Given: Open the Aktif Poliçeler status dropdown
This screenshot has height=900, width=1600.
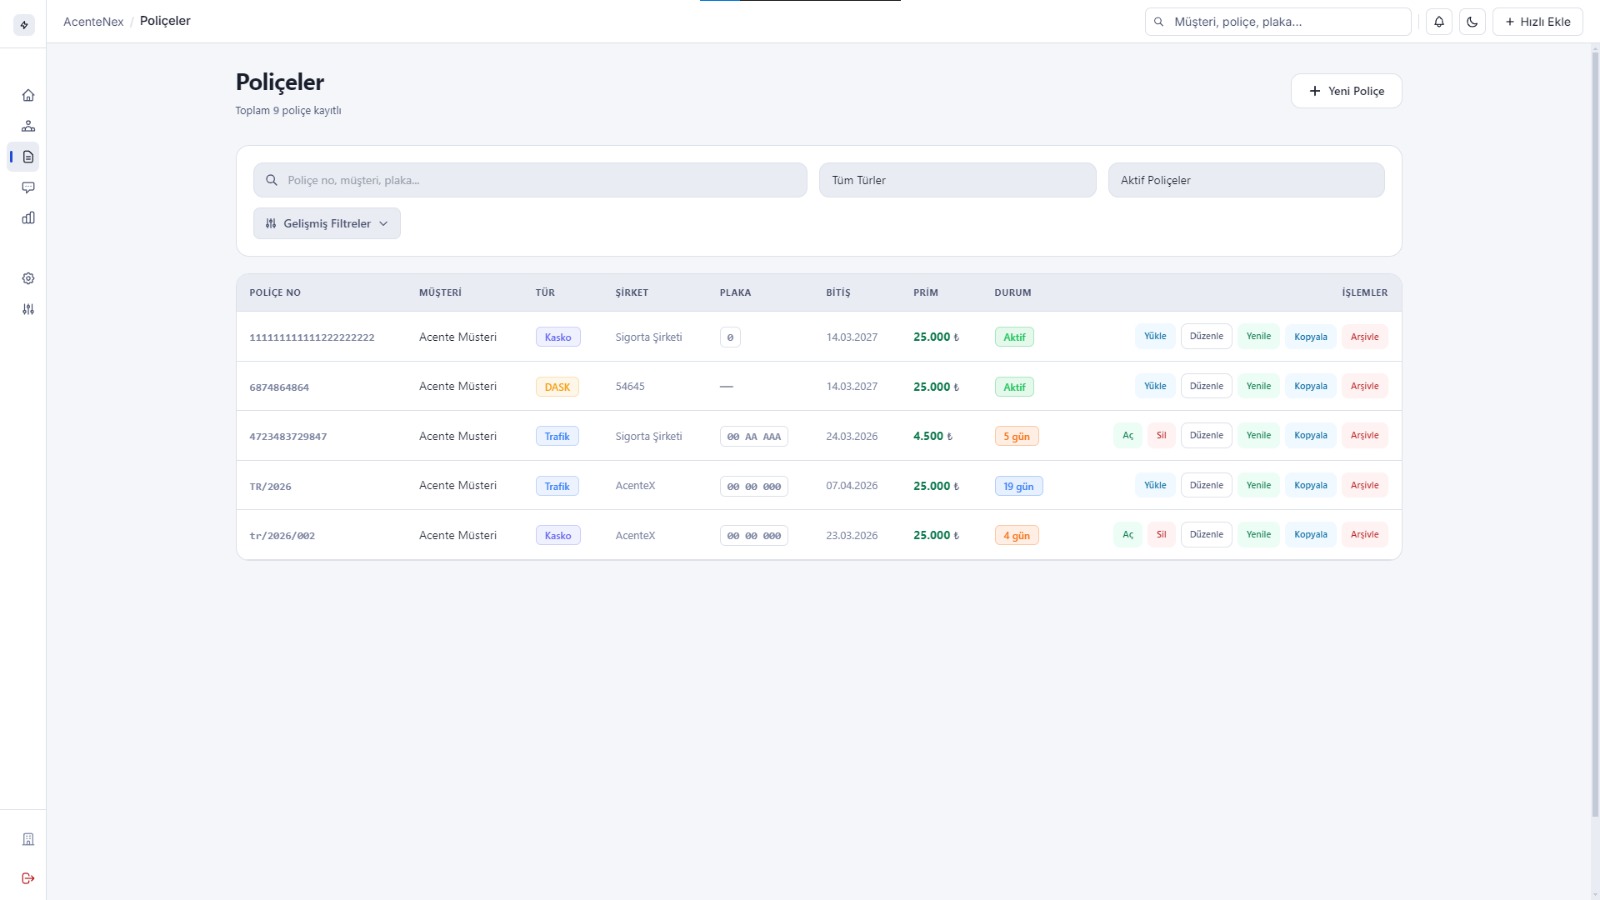Looking at the screenshot, I should click(1245, 180).
